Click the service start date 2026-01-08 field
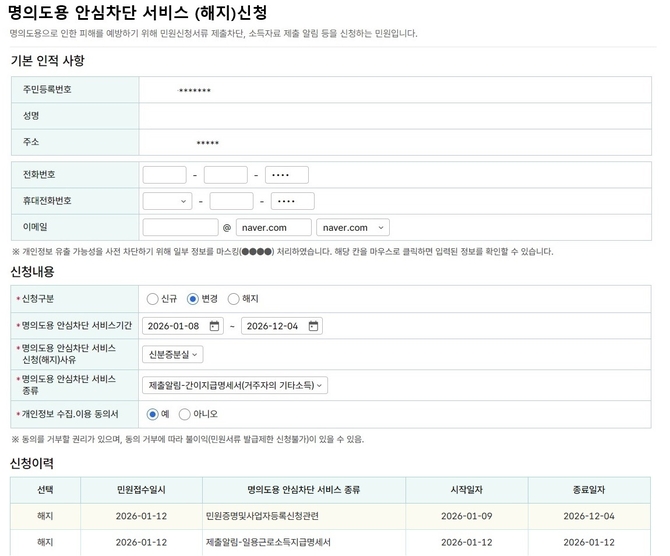The width and height of the screenshot is (670, 556). pyautogui.click(x=176, y=326)
